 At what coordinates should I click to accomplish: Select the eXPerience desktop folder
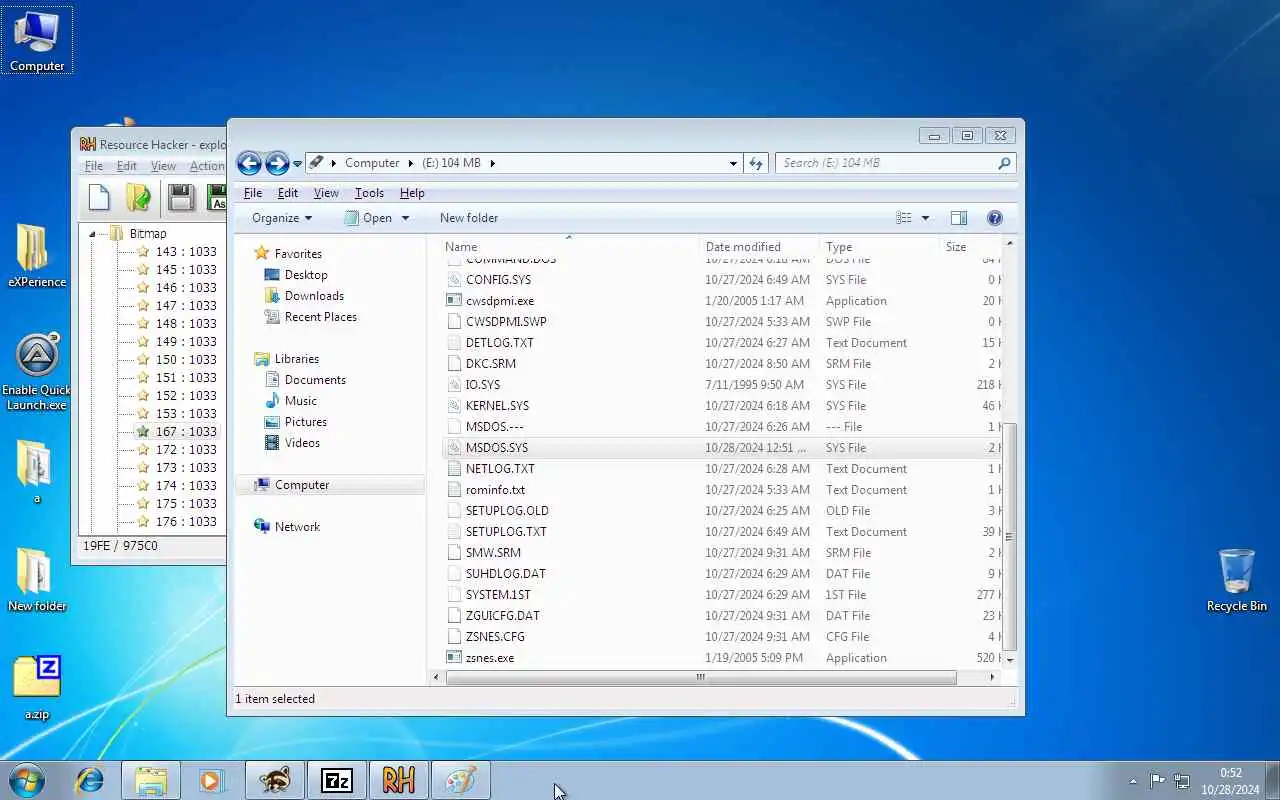click(x=37, y=256)
